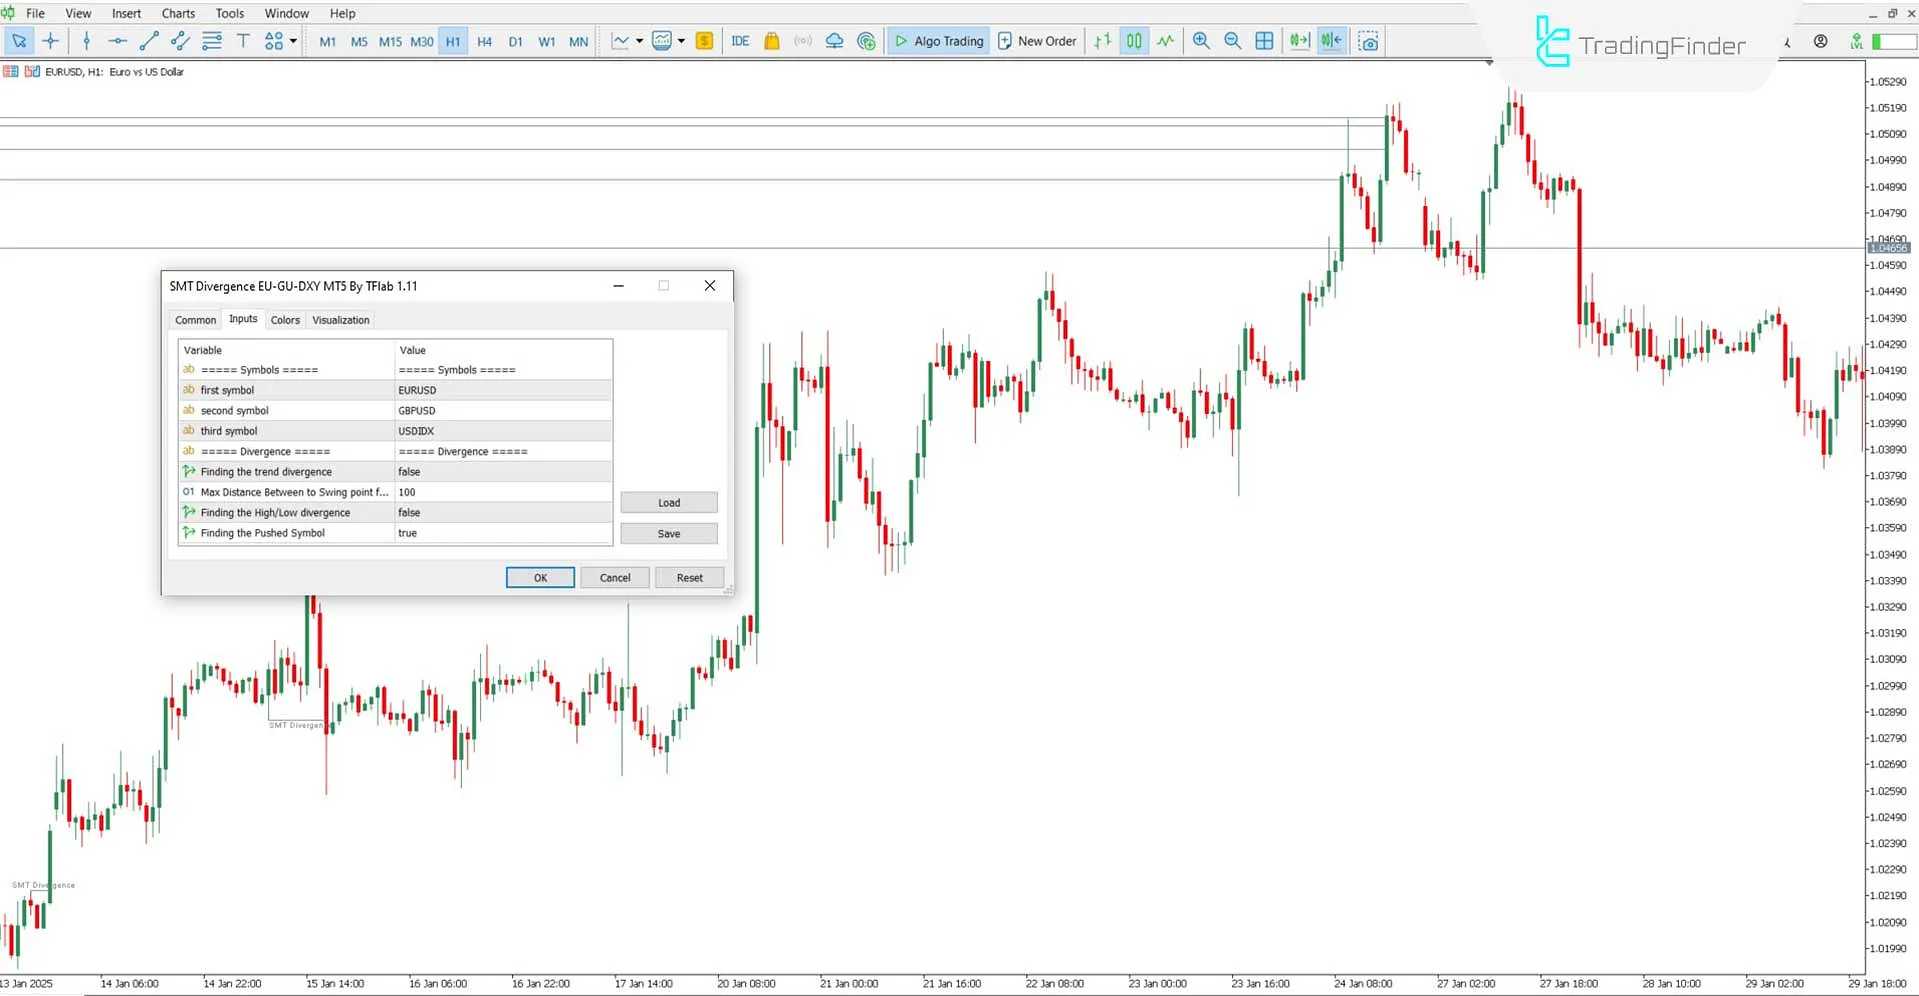Switch chart to M1 timeframe

(x=327, y=41)
